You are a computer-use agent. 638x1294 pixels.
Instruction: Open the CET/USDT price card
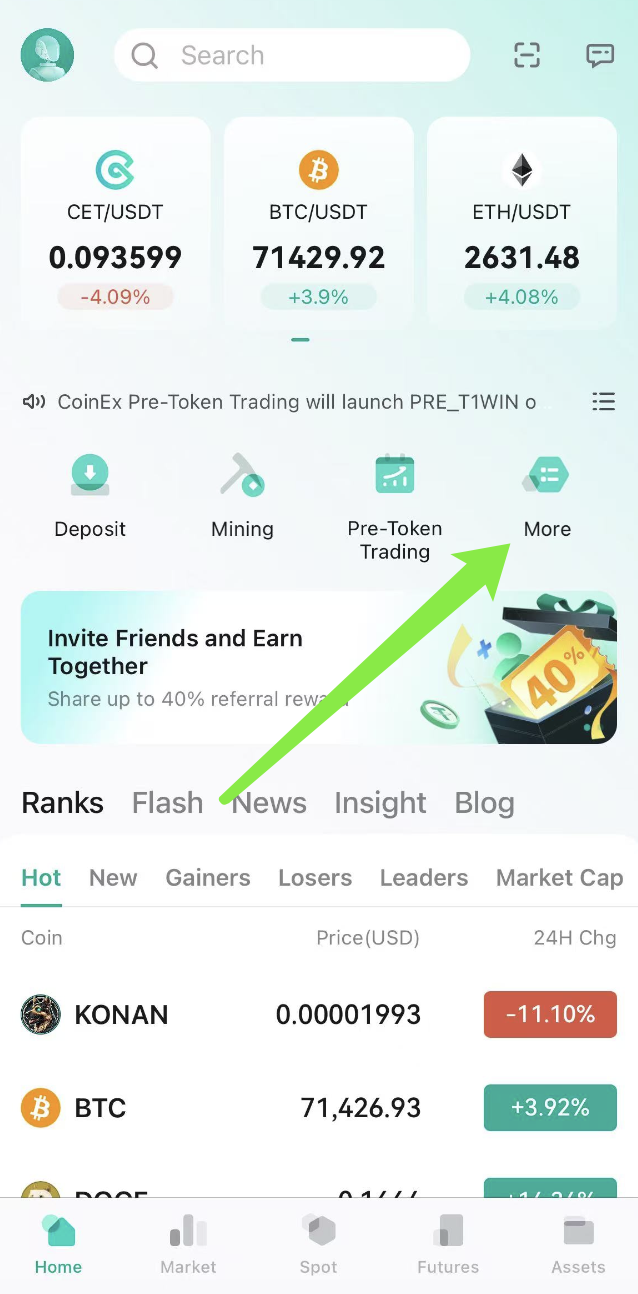point(115,223)
